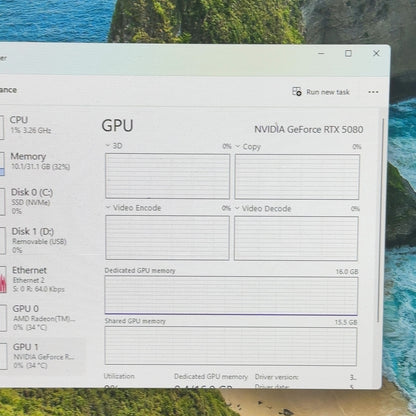Screen dimensions: 416x416
Task: Maximize the Task Manager window
Action: (x=348, y=53)
